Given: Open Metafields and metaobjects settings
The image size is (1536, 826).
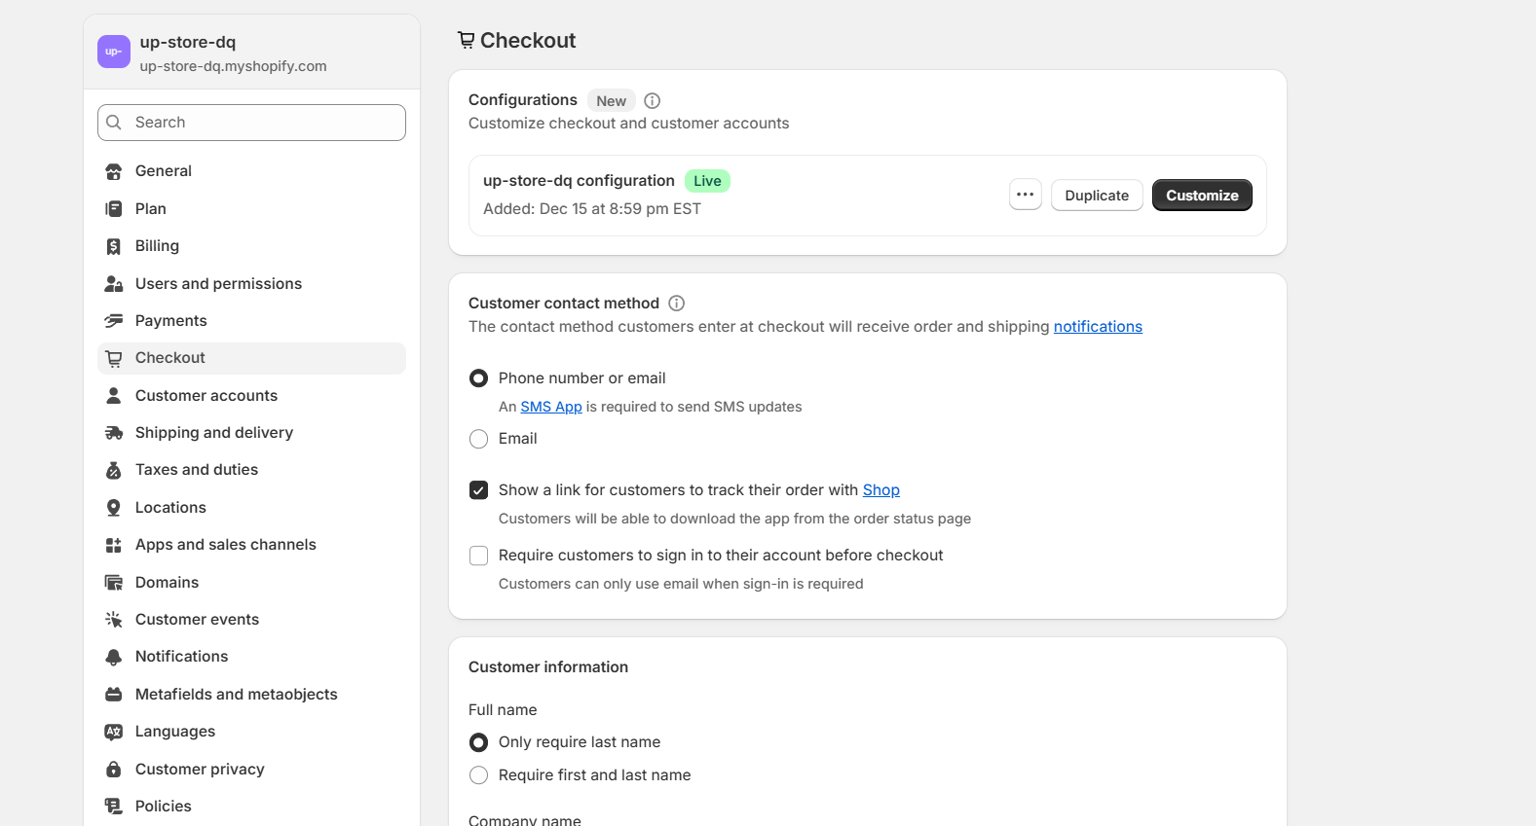Looking at the screenshot, I should pyautogui.click(x=236, y=694).
